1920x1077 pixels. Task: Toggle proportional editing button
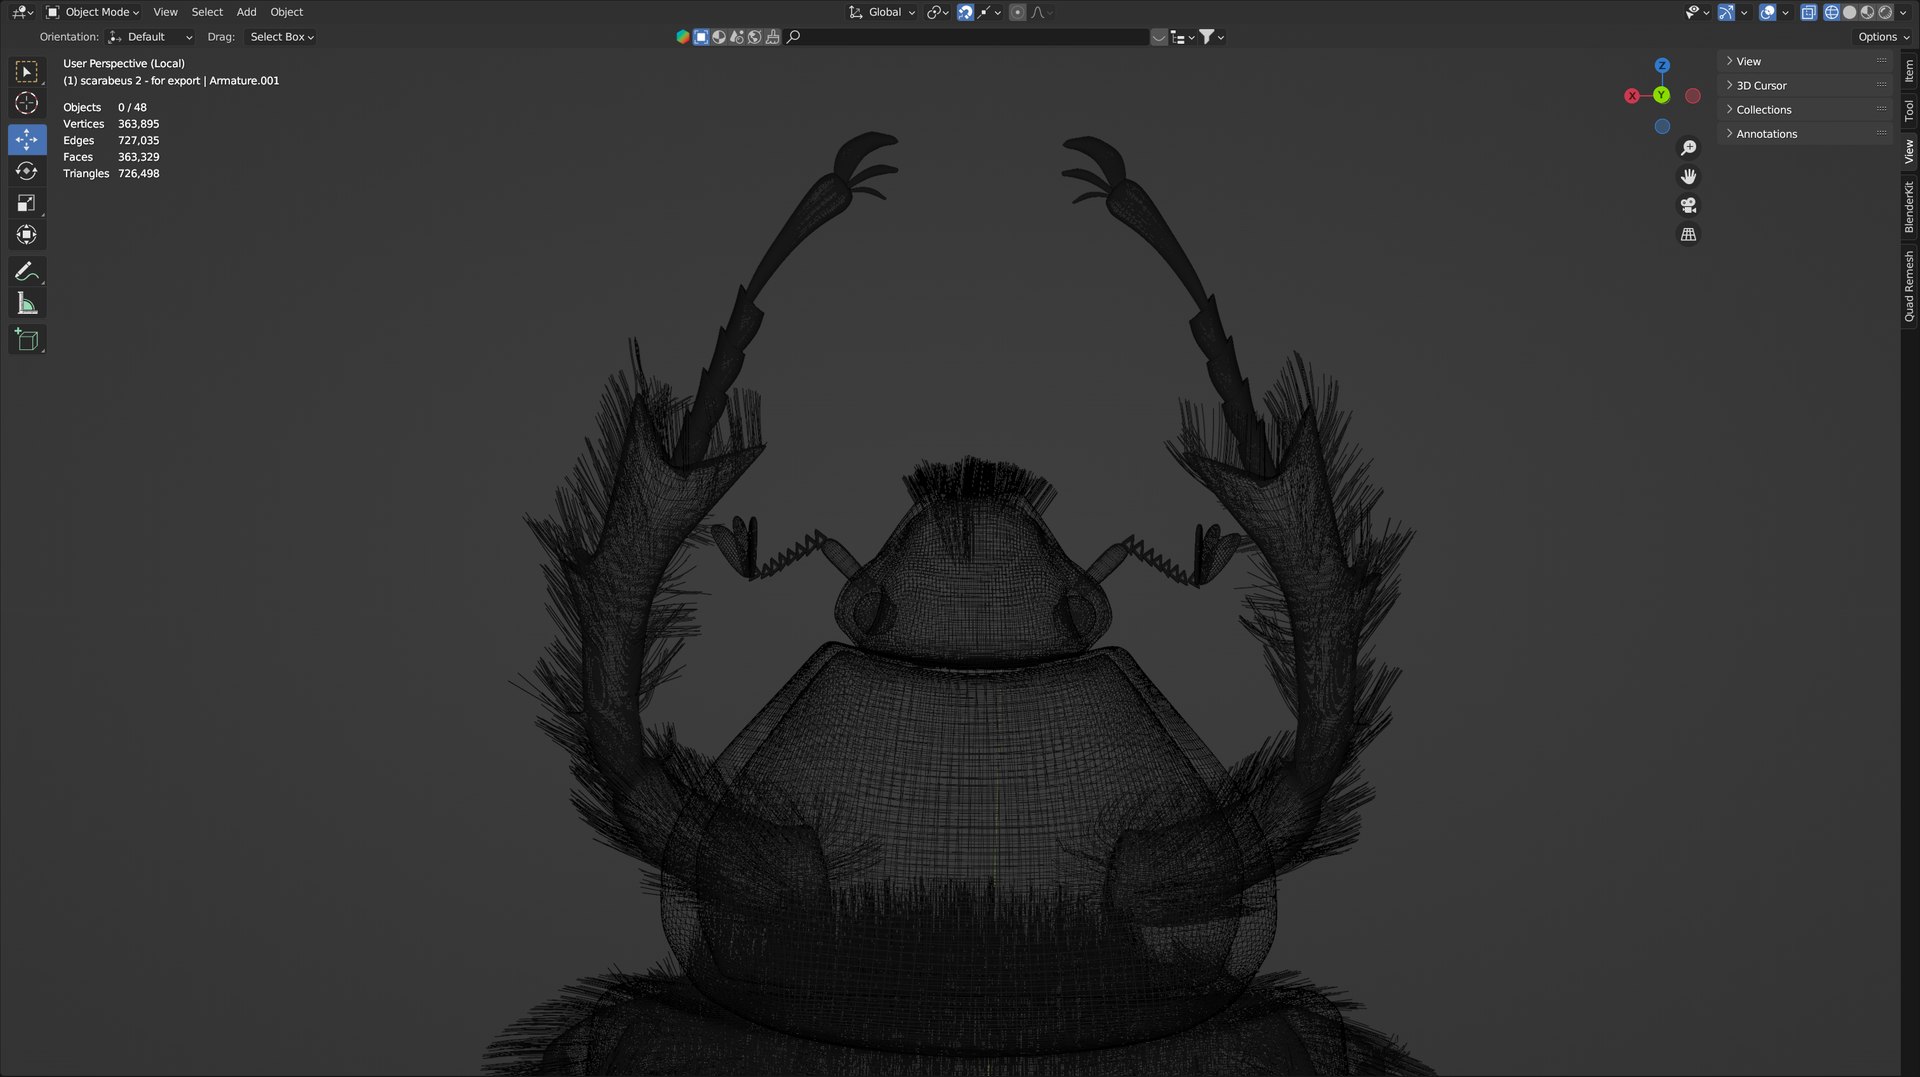pyautogui.click(x=1017, y=12)
